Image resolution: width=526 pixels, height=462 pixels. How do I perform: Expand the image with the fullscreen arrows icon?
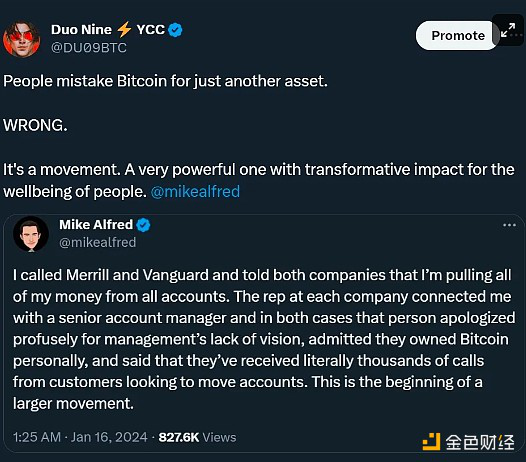508,30
